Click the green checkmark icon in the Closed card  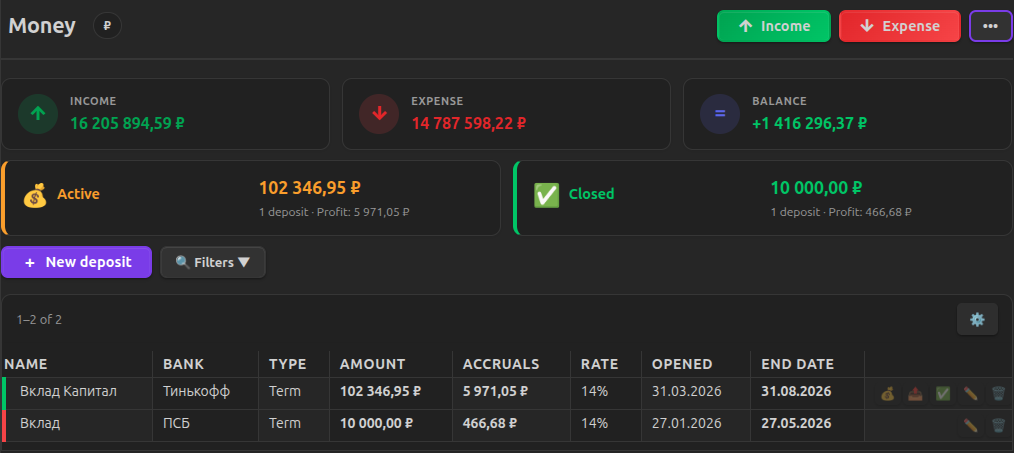(x=546, y=195)
